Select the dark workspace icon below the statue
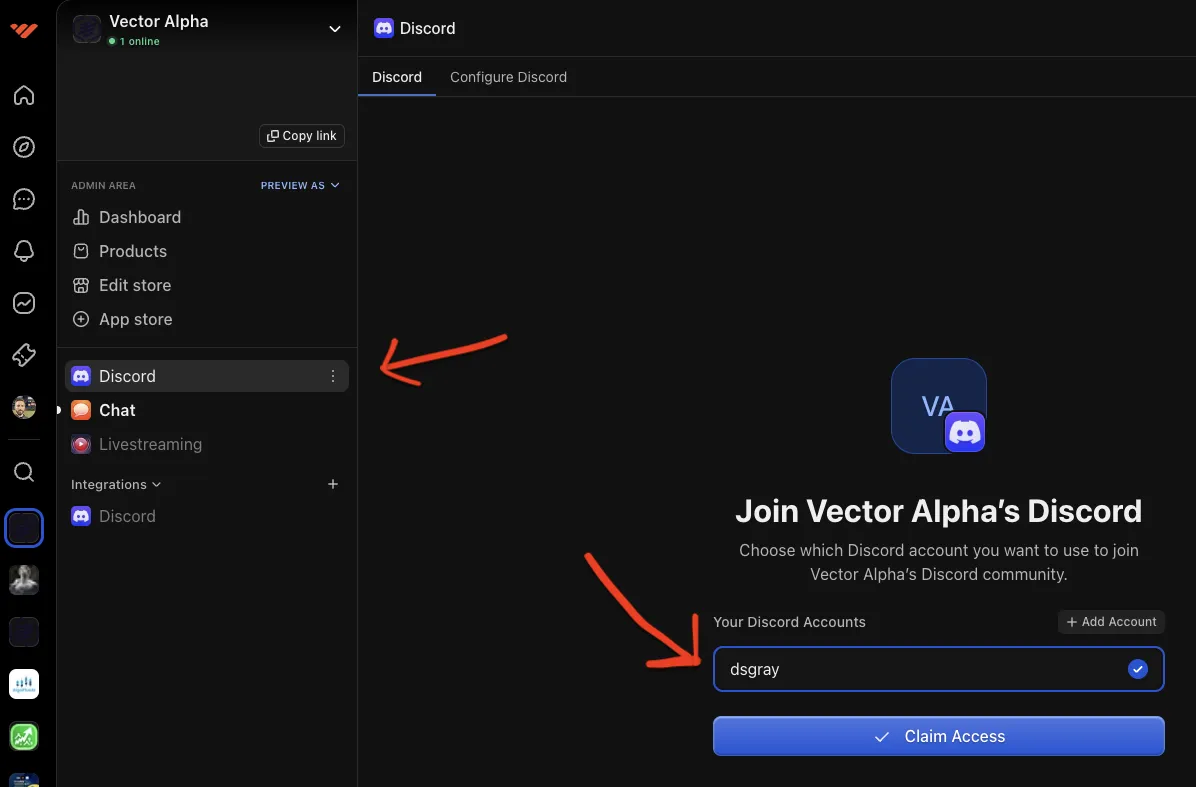1196x787 pixels. point(24,632)
